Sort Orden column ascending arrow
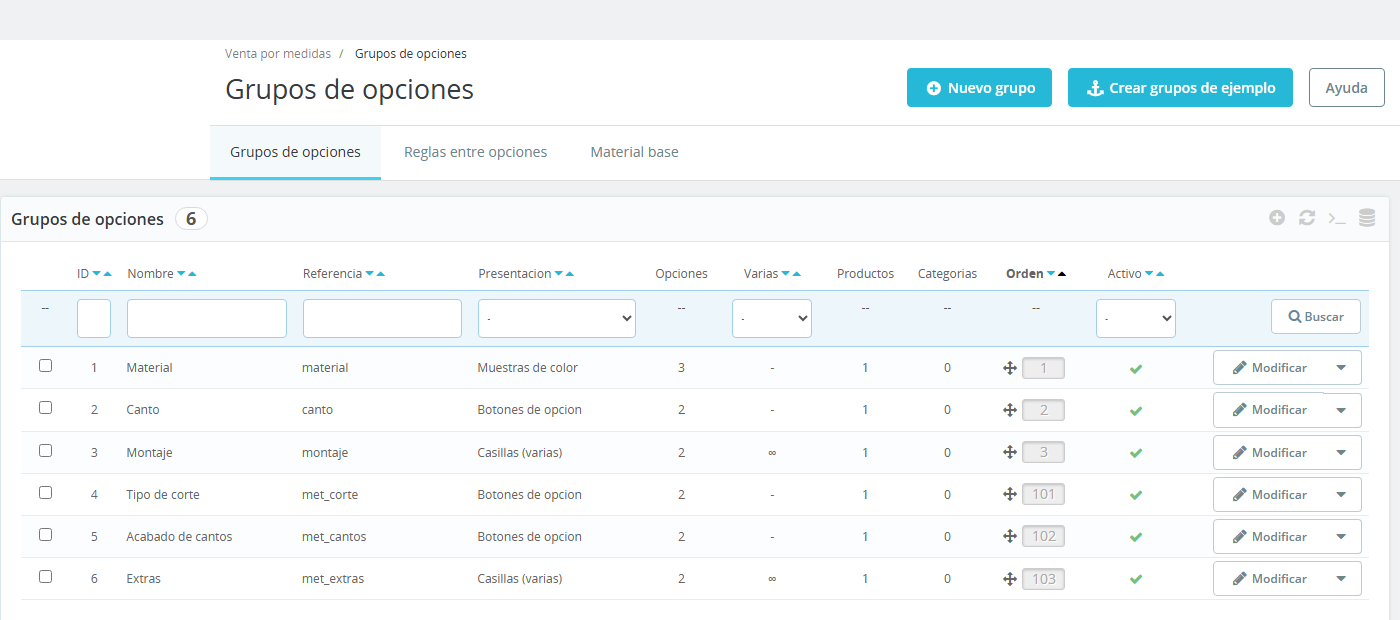The height and width of the screenshot is (620, 1400). [1062, 274]
